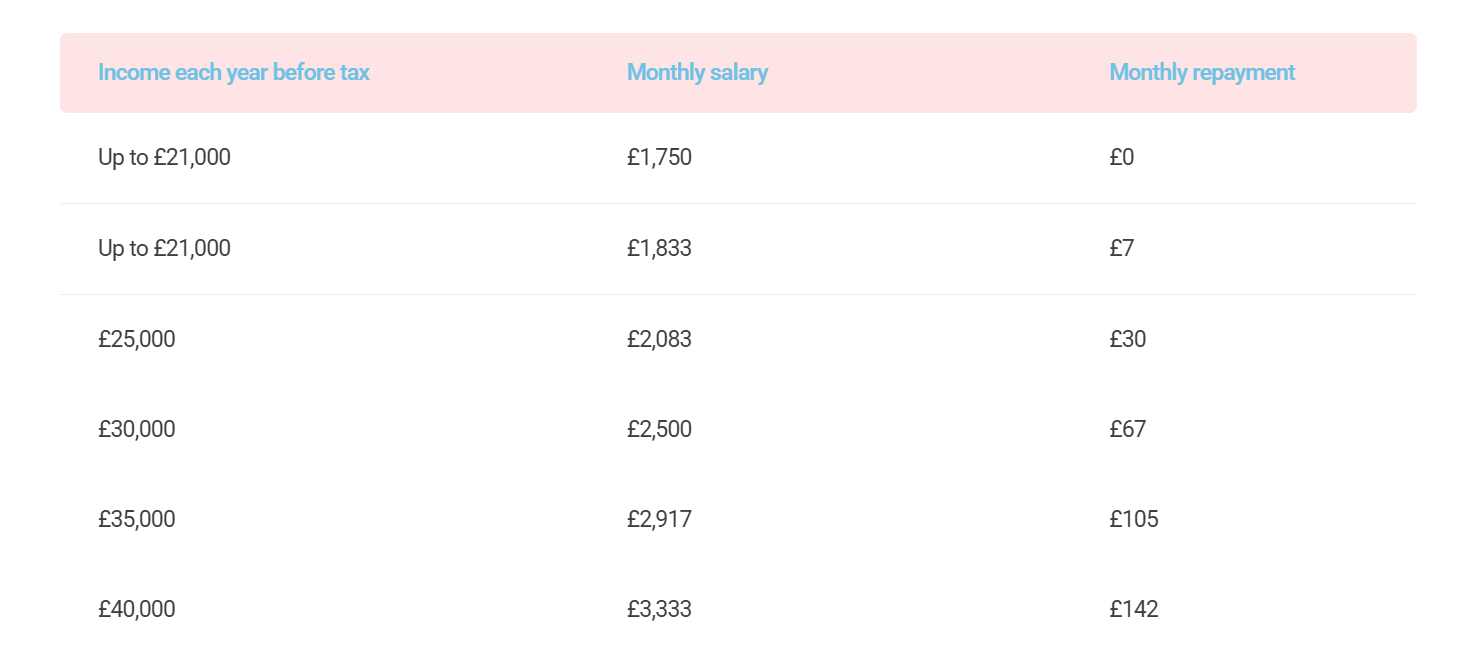This screenshot has width=1472, height=648.
Task: Select the £35,000 income row label
Action: coord(136,519)
